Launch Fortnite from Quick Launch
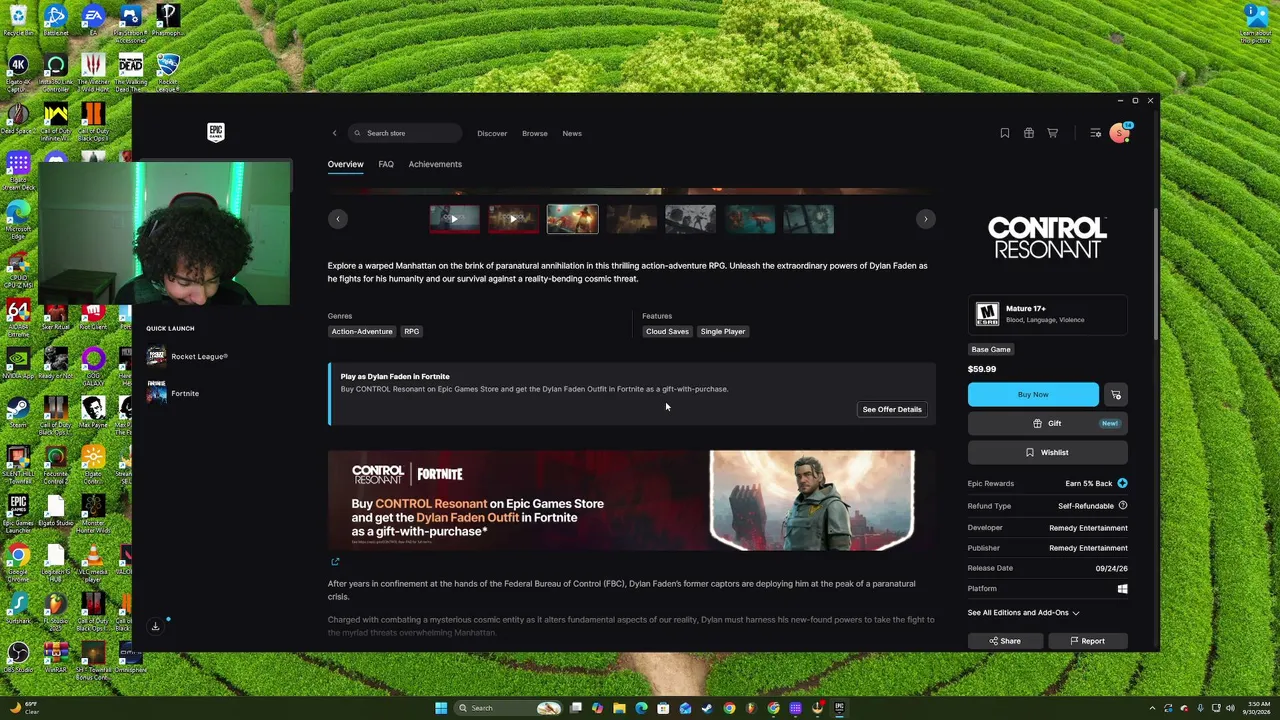The image size is (1280, 720). click(x=173, y=393)
